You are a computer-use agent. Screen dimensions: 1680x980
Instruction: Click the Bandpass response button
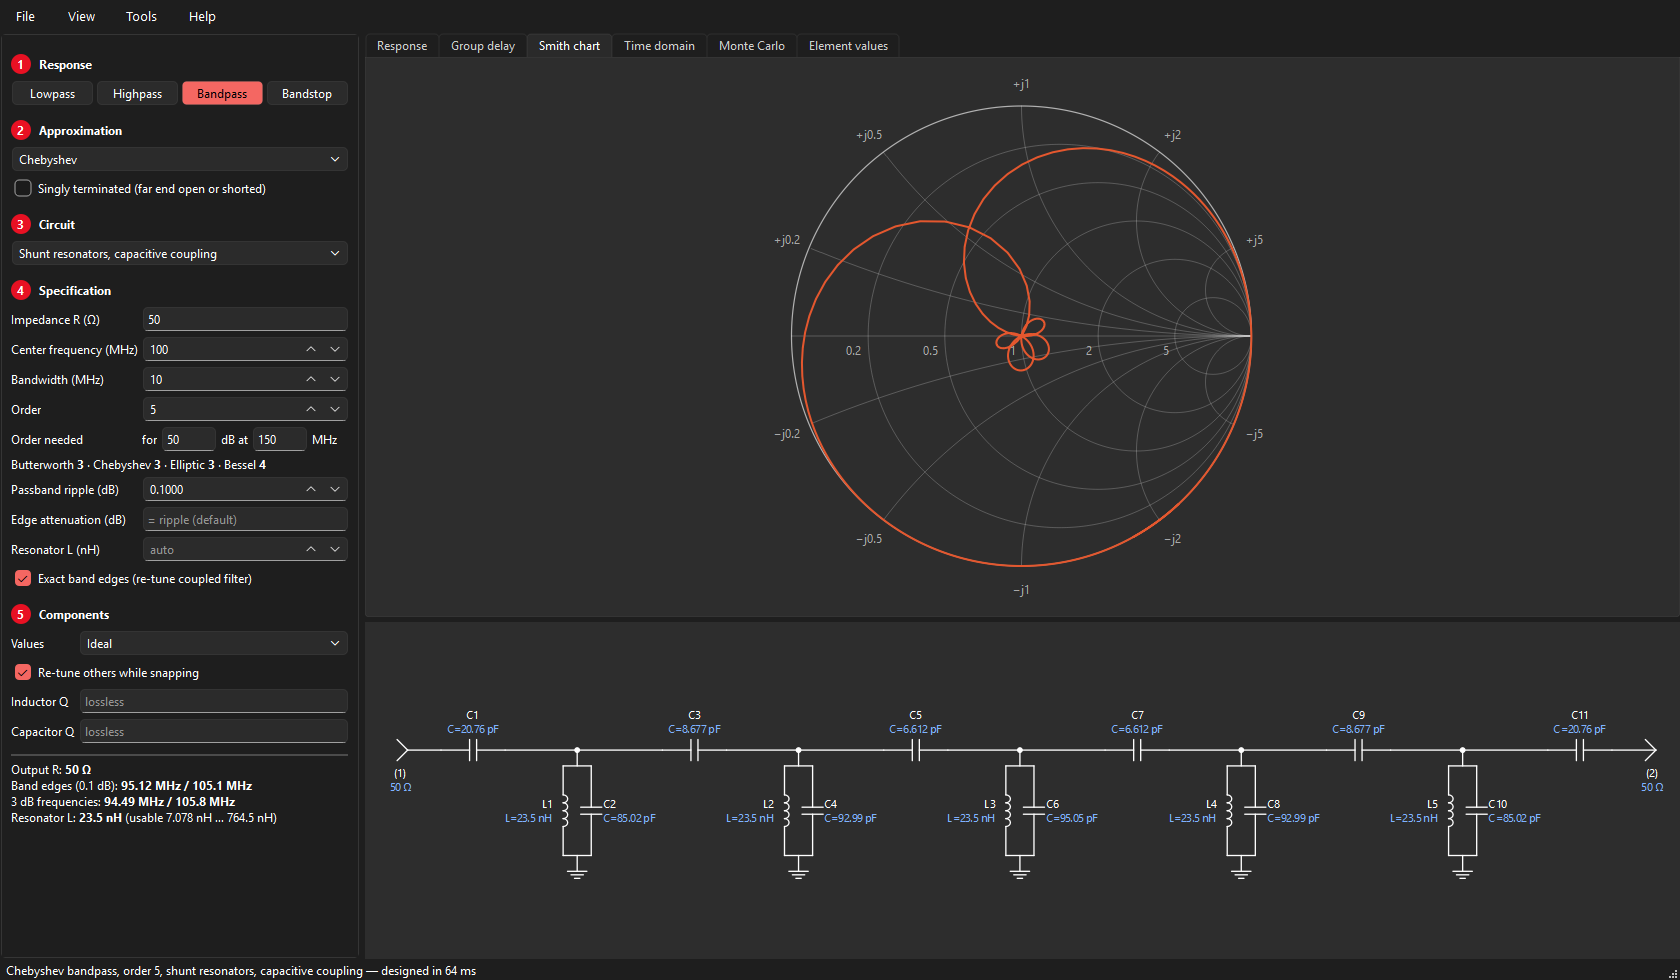click(222, 93)
